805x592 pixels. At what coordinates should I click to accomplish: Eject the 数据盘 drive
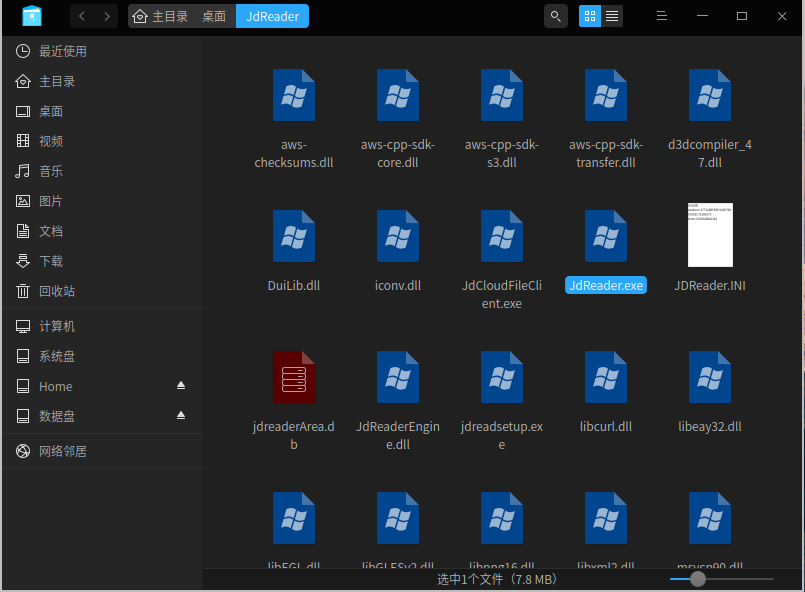point(181,415)
